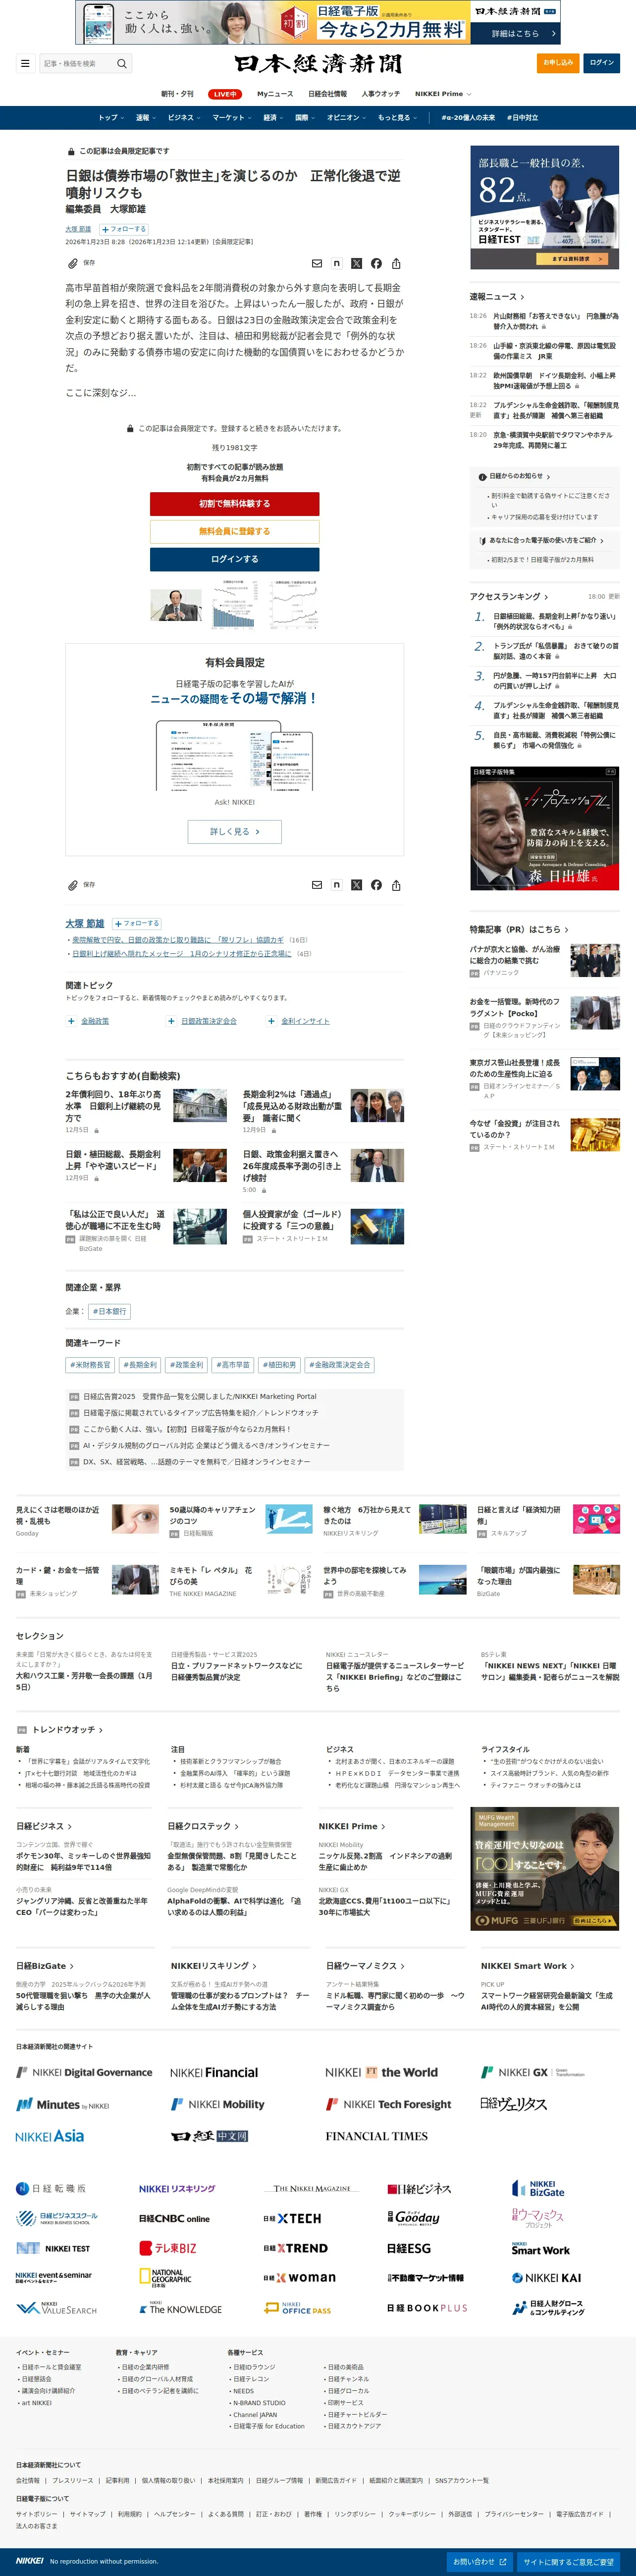Open アクセスランキング heading link

tap(509, 597)
